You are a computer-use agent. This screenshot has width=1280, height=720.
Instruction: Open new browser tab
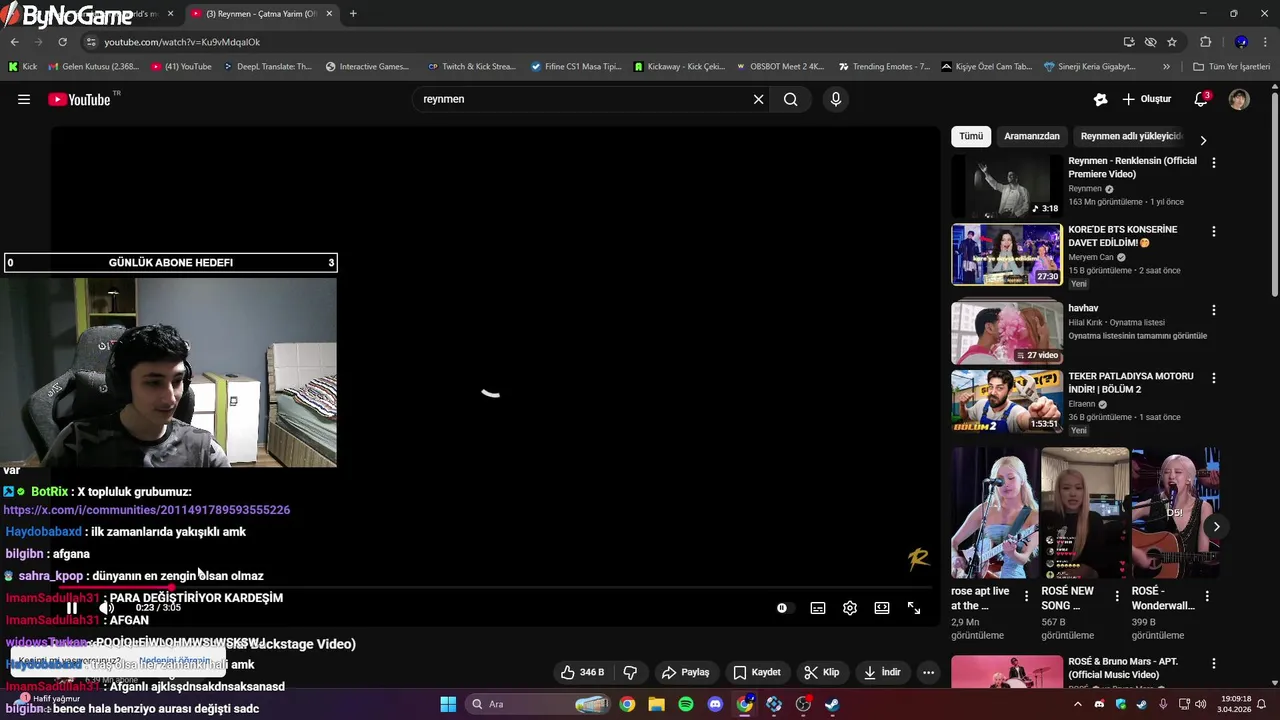pyautogui.click(x=353, y=14)
